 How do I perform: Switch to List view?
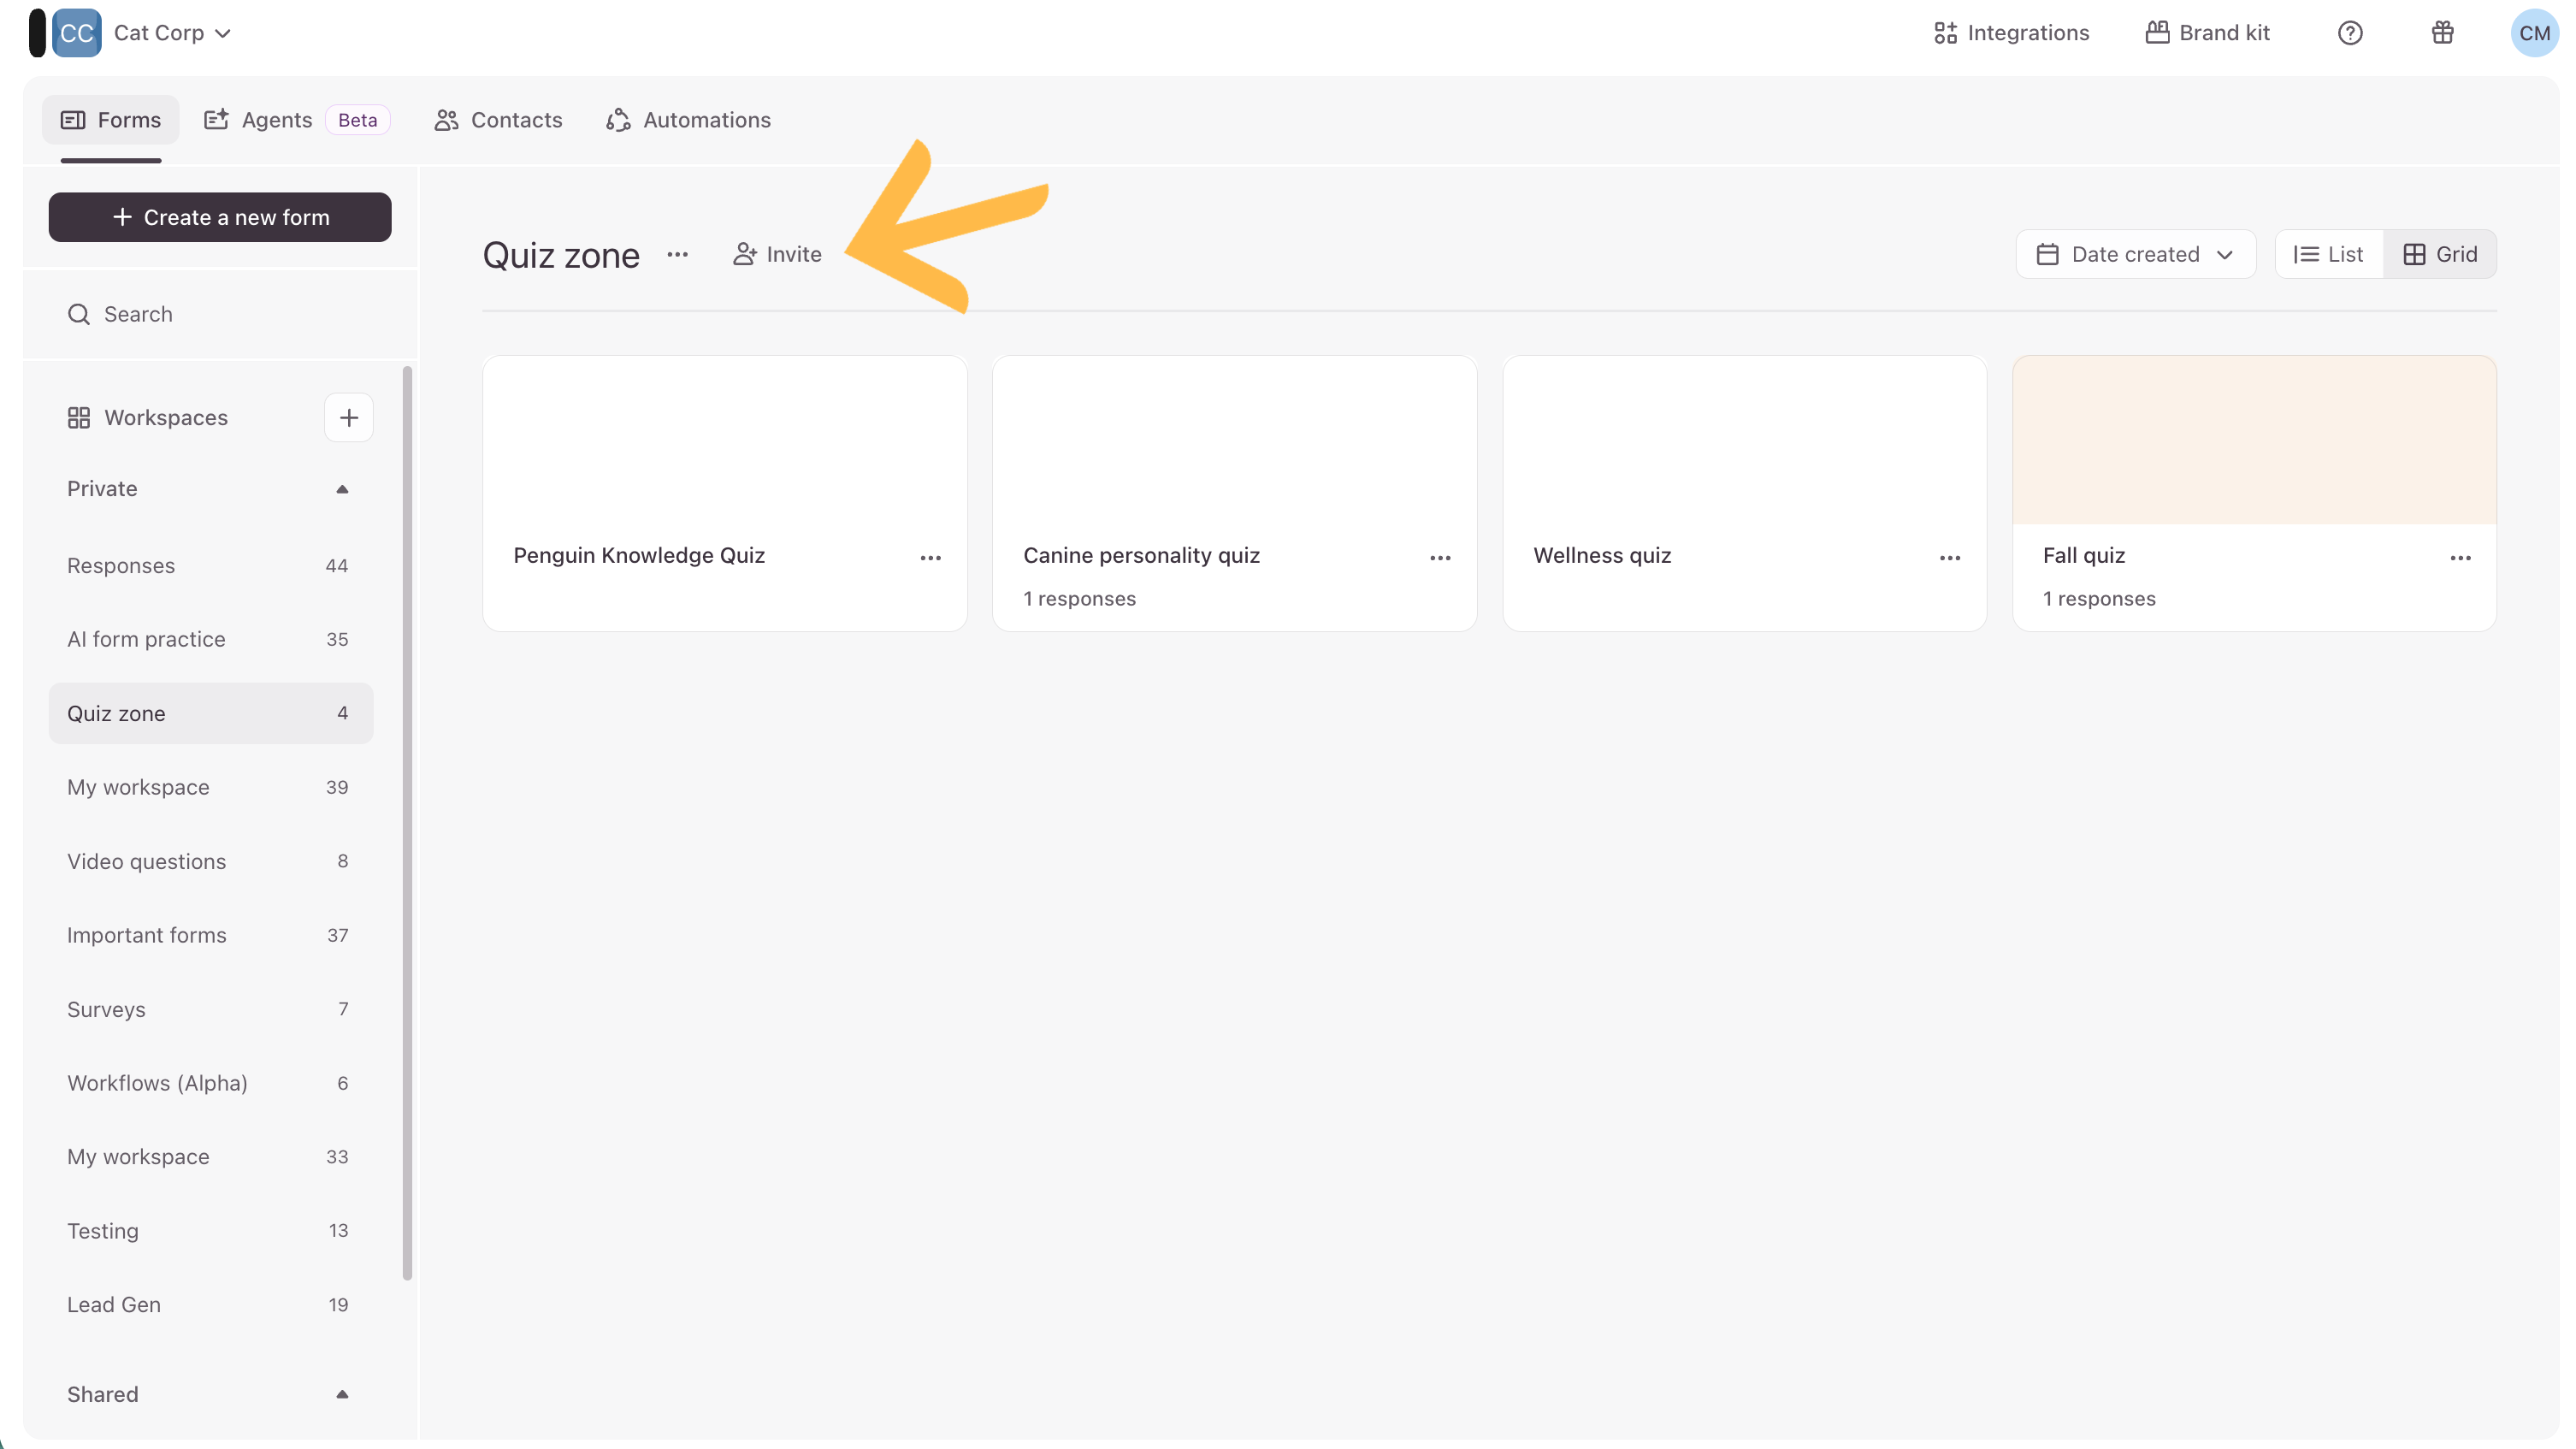click(2328, 255)
